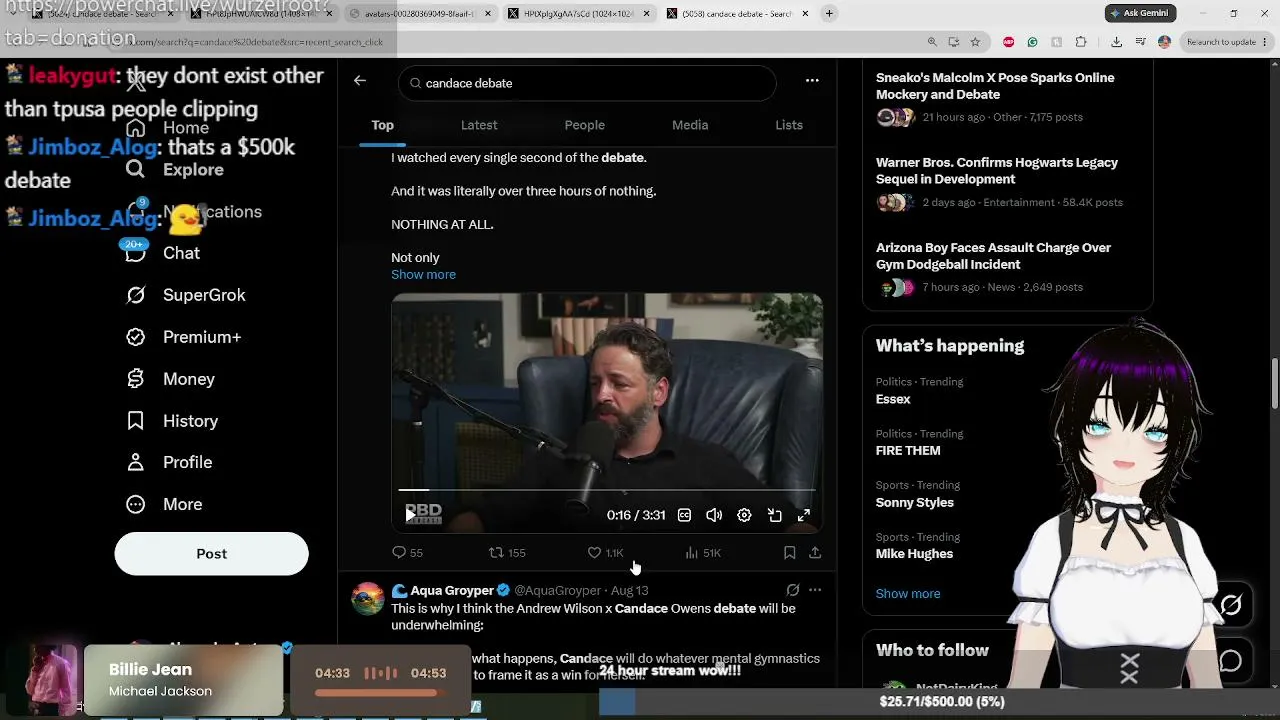Viewport: 1280px width, 720px height.
Task: Share the debate video post
Action: 815,552
